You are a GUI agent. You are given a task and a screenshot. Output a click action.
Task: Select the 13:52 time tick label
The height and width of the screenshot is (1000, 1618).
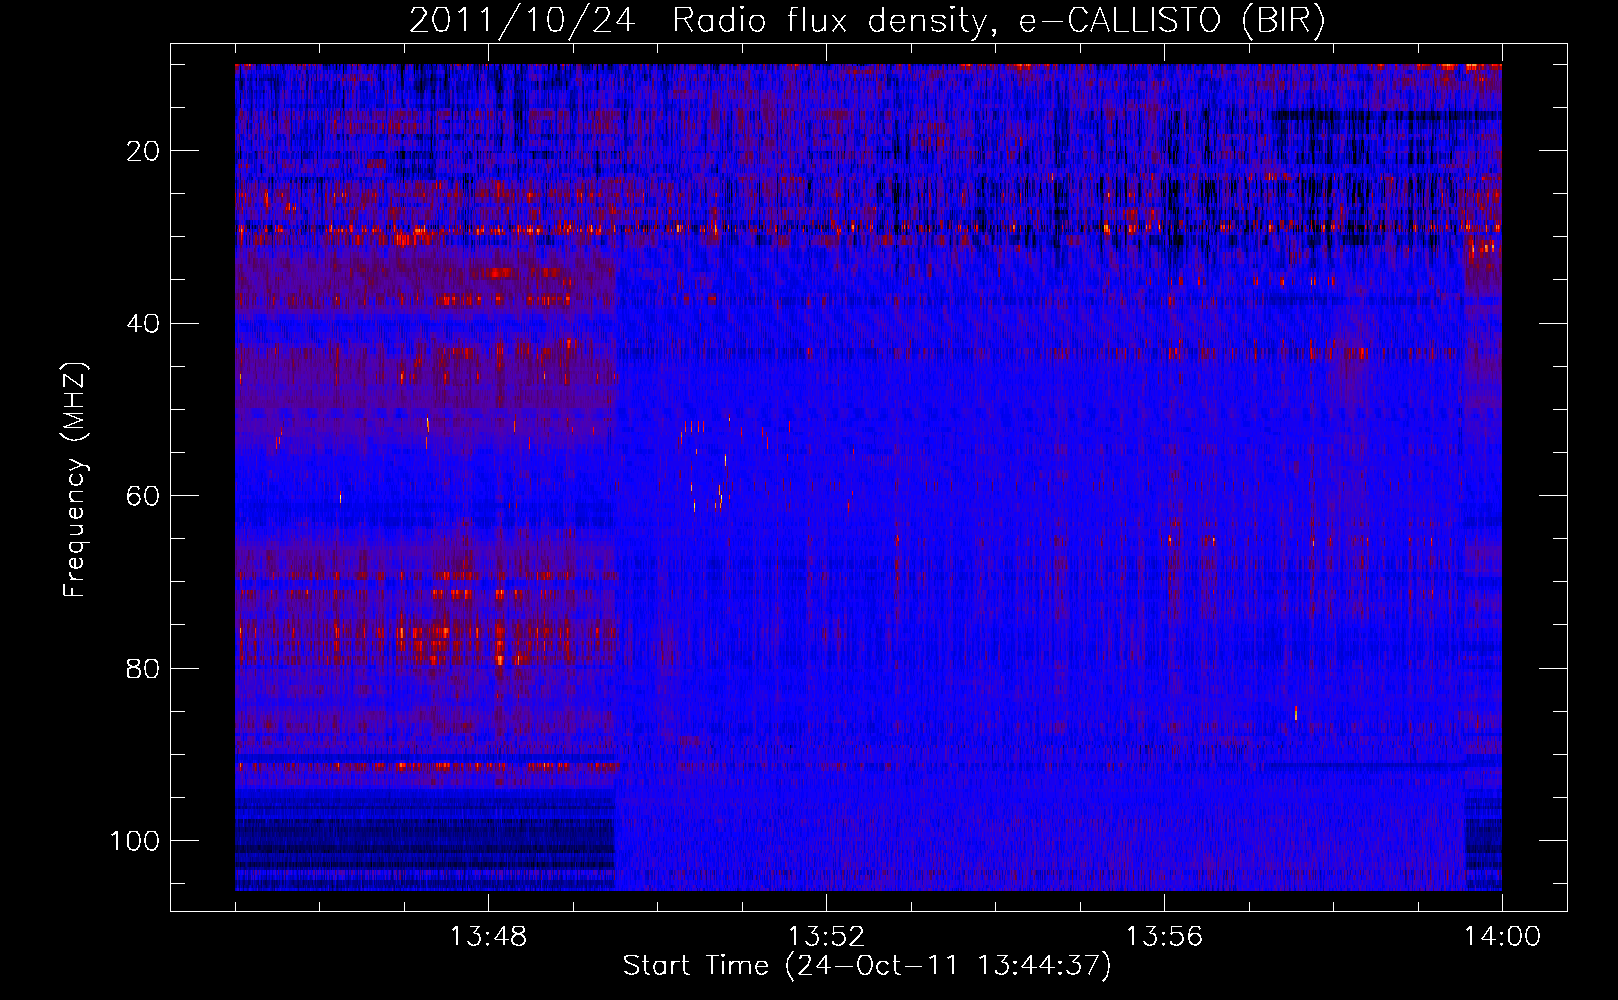coord(826,937)
